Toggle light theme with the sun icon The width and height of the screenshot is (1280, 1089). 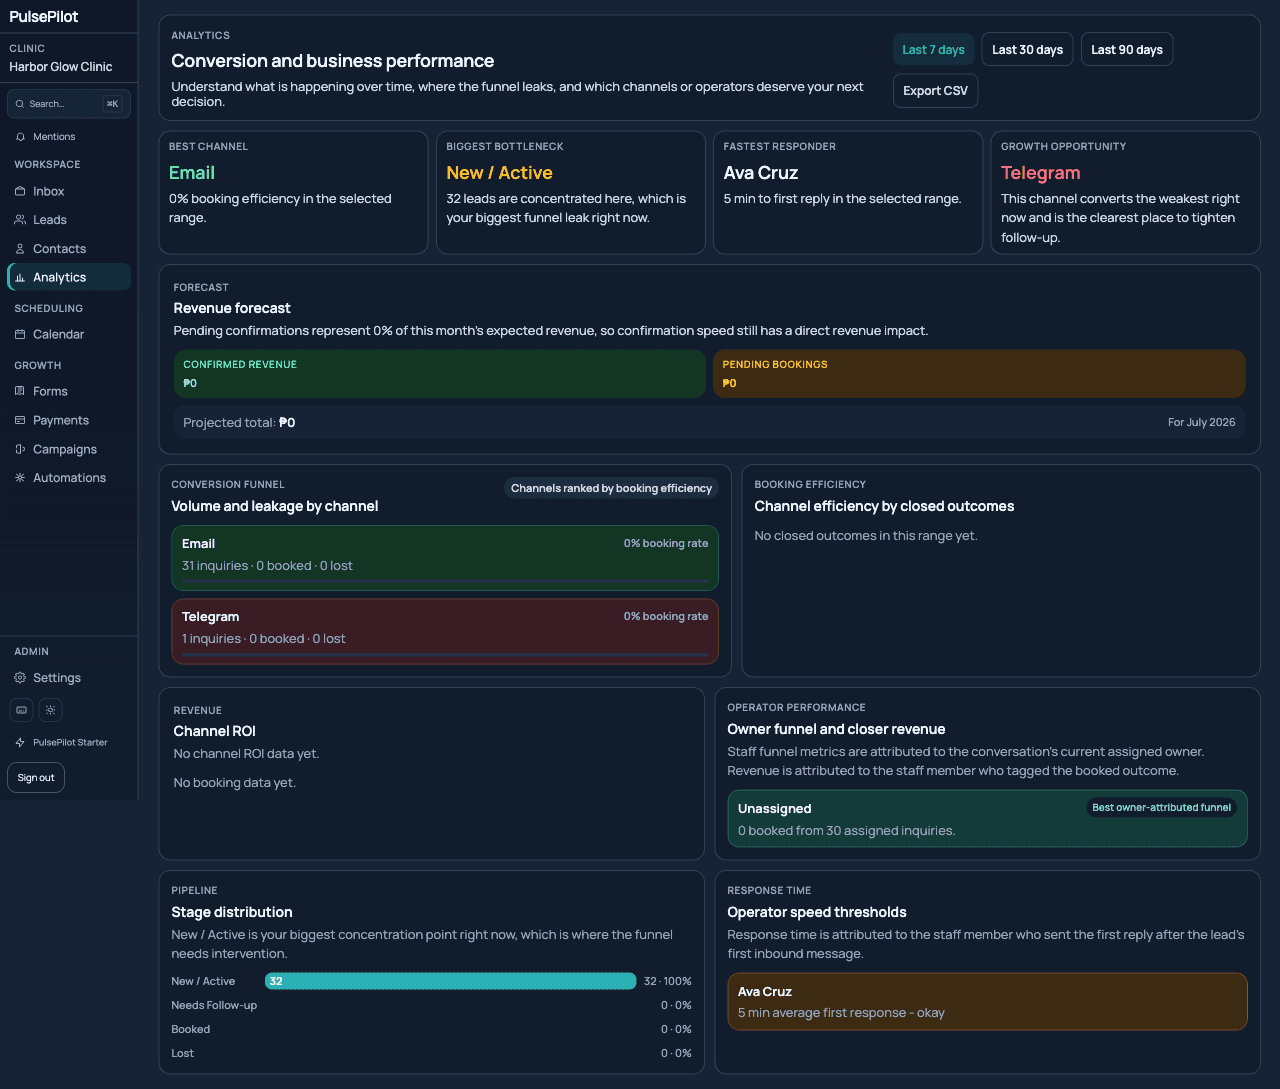pyautogui.click(x=51, y=710)
